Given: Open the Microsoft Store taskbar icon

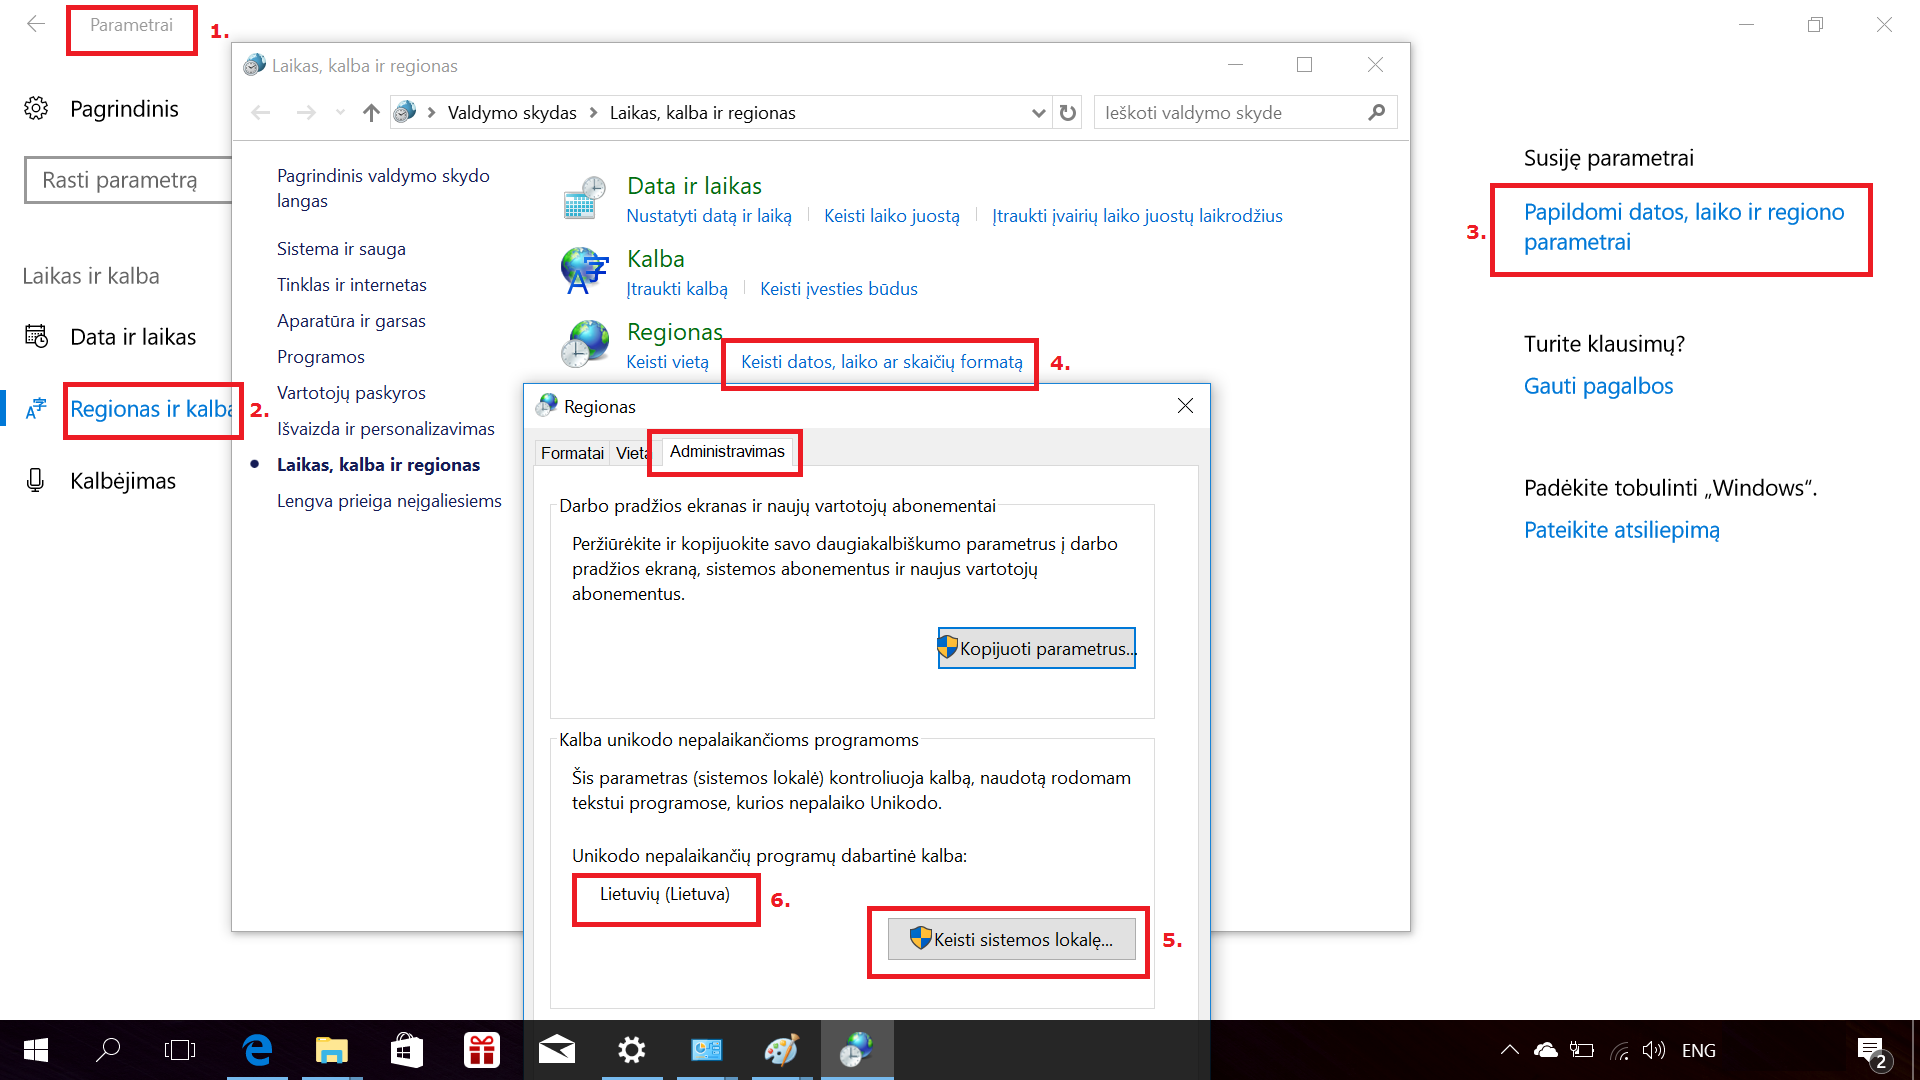Looking at the screenshot, I should point(407,1050).
